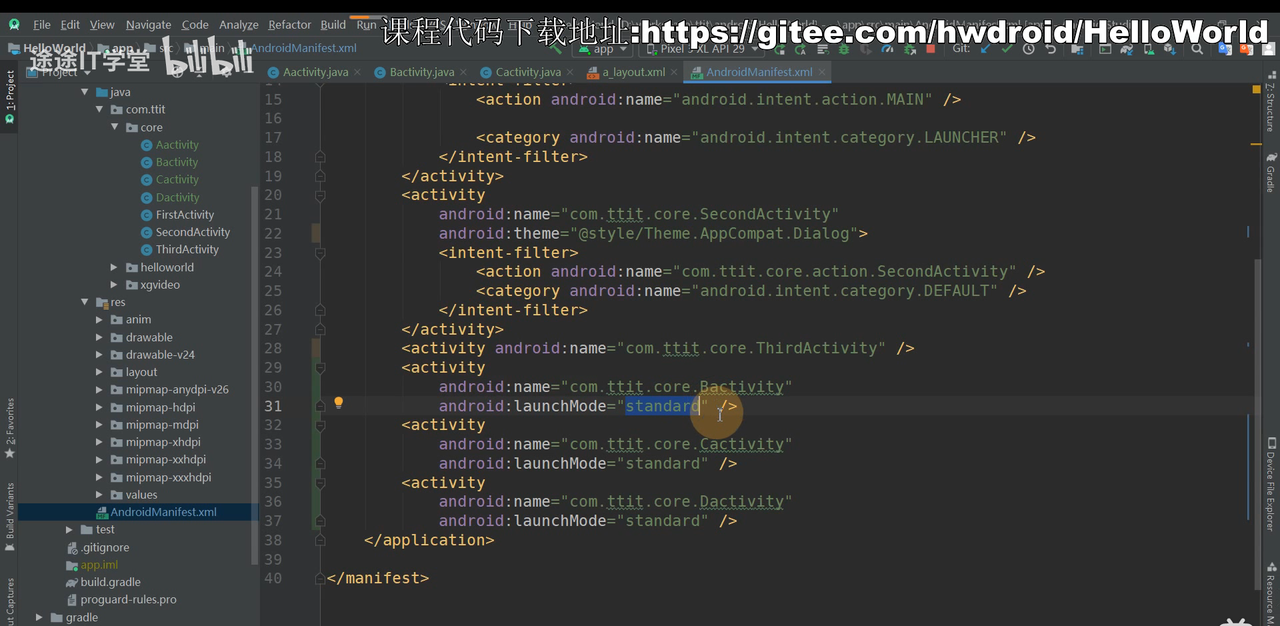The height and width of the screenshot is (626, 1280).
Task: Select Dactivity in the project tree
Action: click(x=177, y=197)
